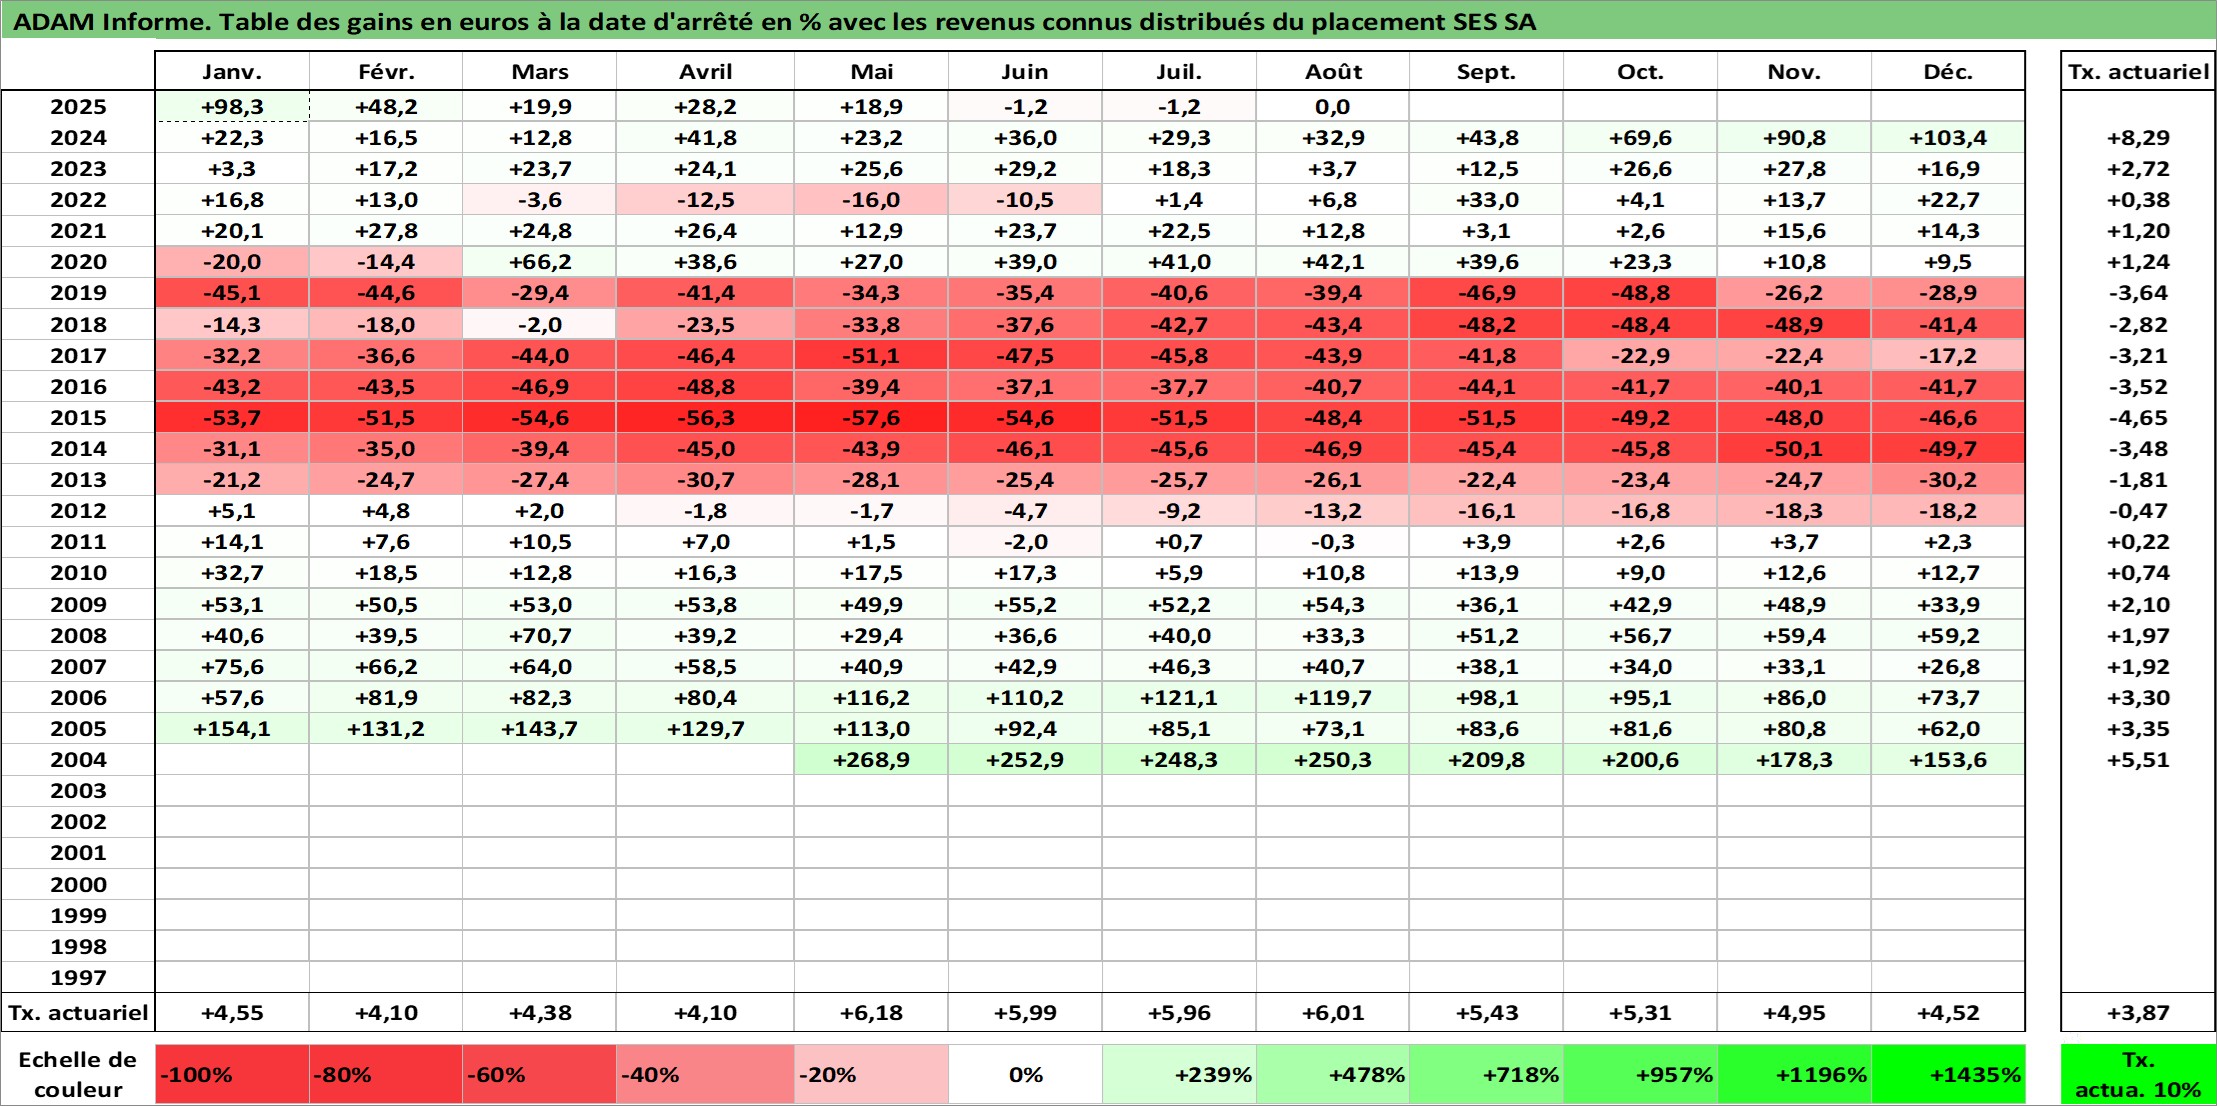This screenshot has width=2217, height=1106.
Task: Click the Sept. column header
Action: click(1487, 71)
